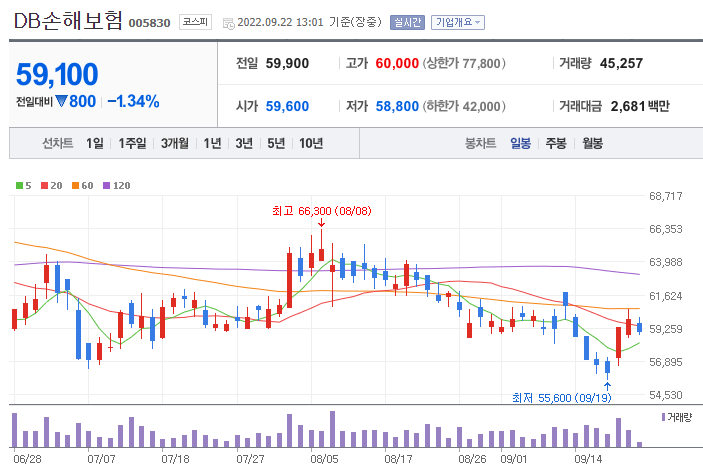The width and height of the screenshot is (703, 471).
Task: Switch to the 일봉 daily candle chart
Action: coord(521,143)
